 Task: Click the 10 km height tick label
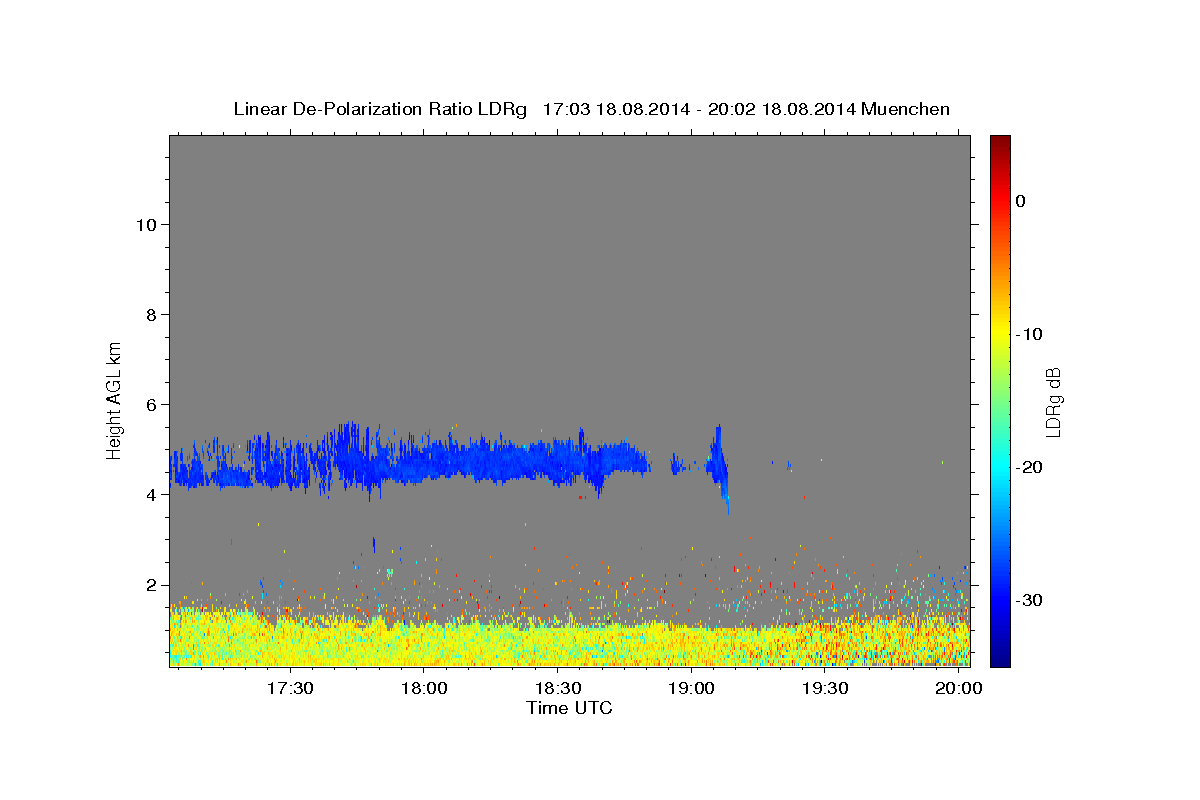pos(144,224)
